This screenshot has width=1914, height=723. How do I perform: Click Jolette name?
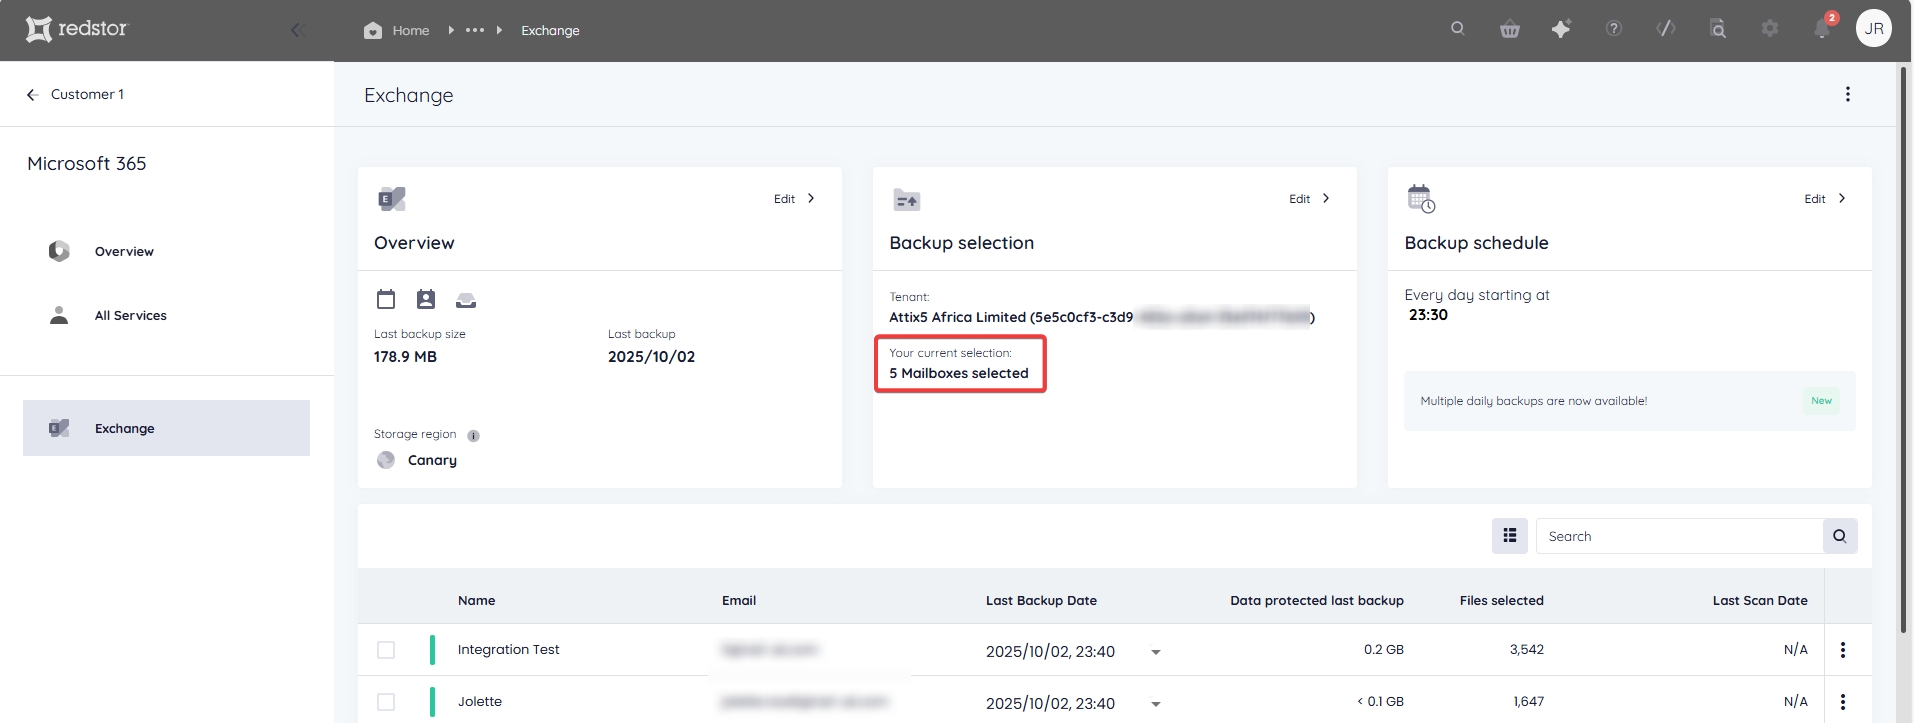pos(480,702)
